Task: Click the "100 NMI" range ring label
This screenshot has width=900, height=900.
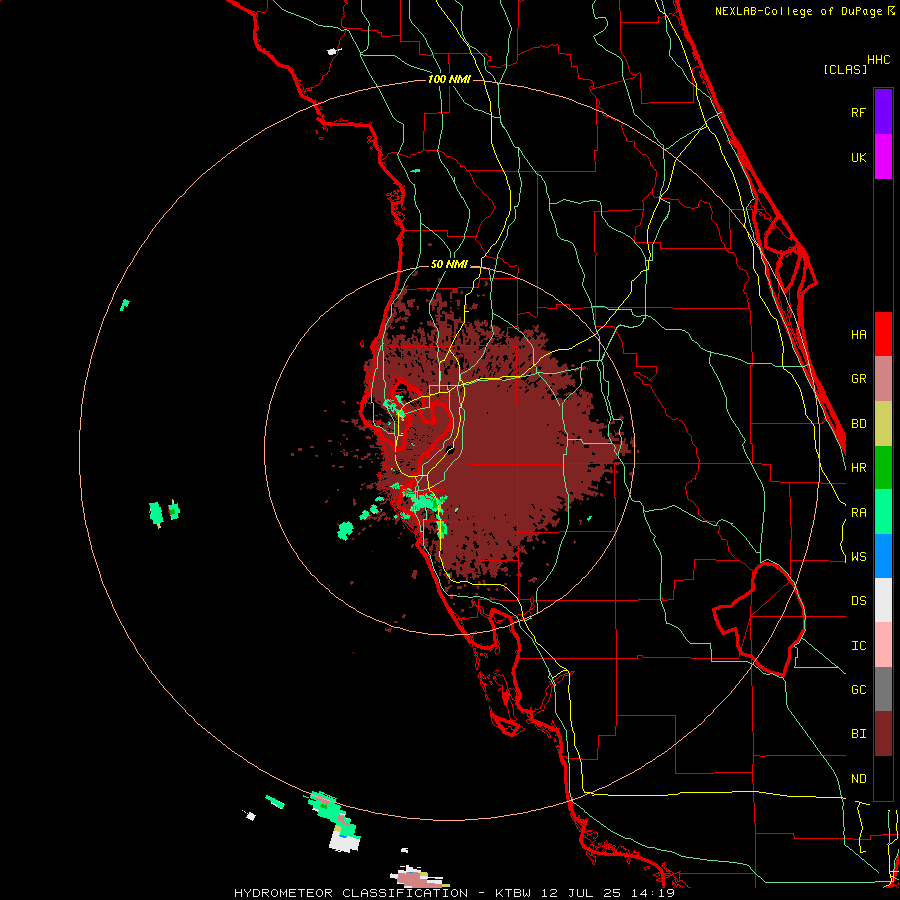Action: point(449,79)
